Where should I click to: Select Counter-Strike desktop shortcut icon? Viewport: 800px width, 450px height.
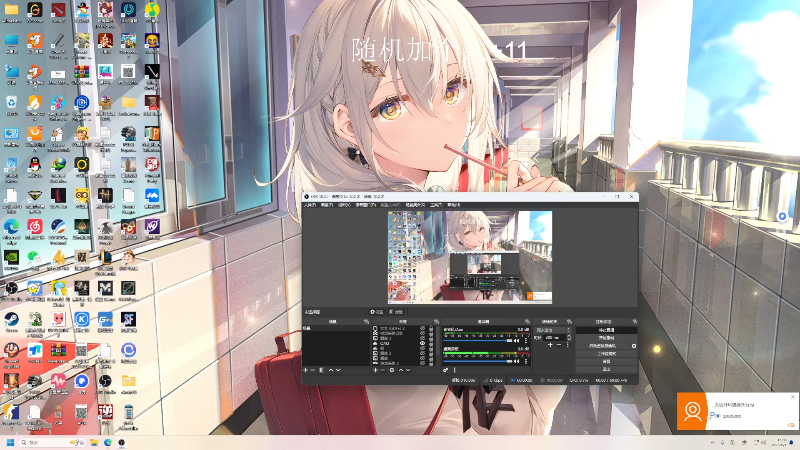(x=11, y=414)
